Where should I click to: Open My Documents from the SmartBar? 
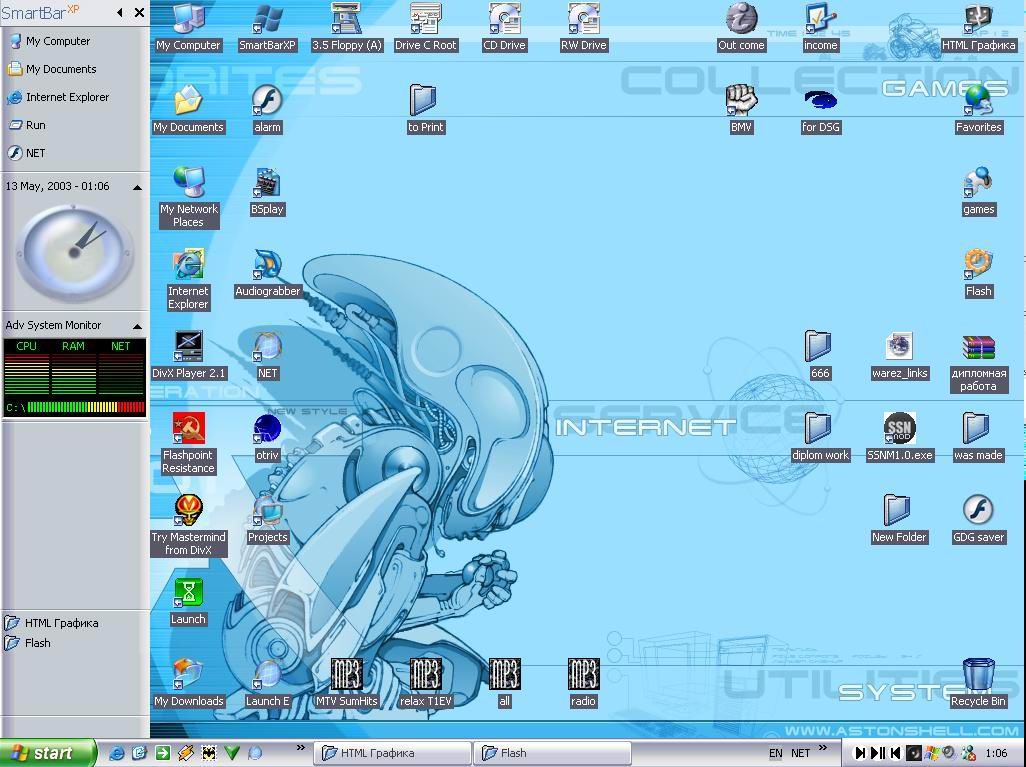click(x=52, y=69)
